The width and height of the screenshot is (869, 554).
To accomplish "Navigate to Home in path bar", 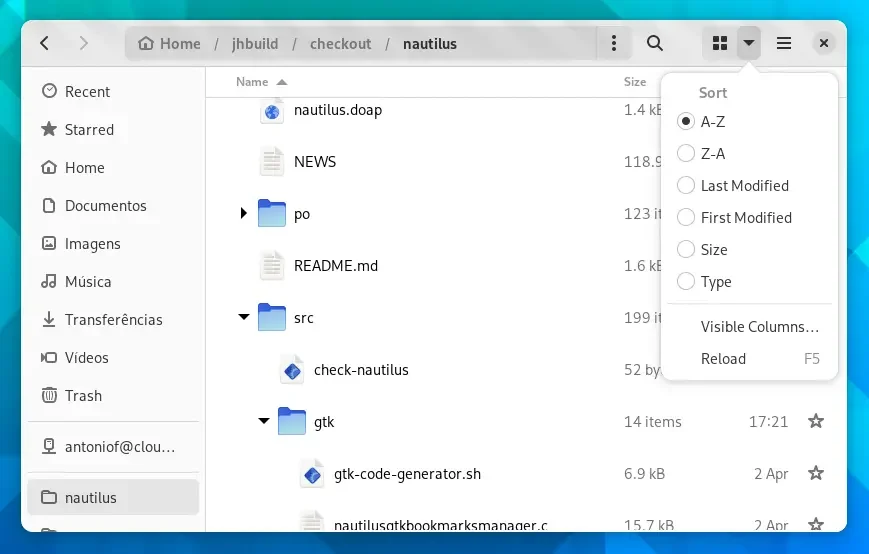I will tap(169, 44).
